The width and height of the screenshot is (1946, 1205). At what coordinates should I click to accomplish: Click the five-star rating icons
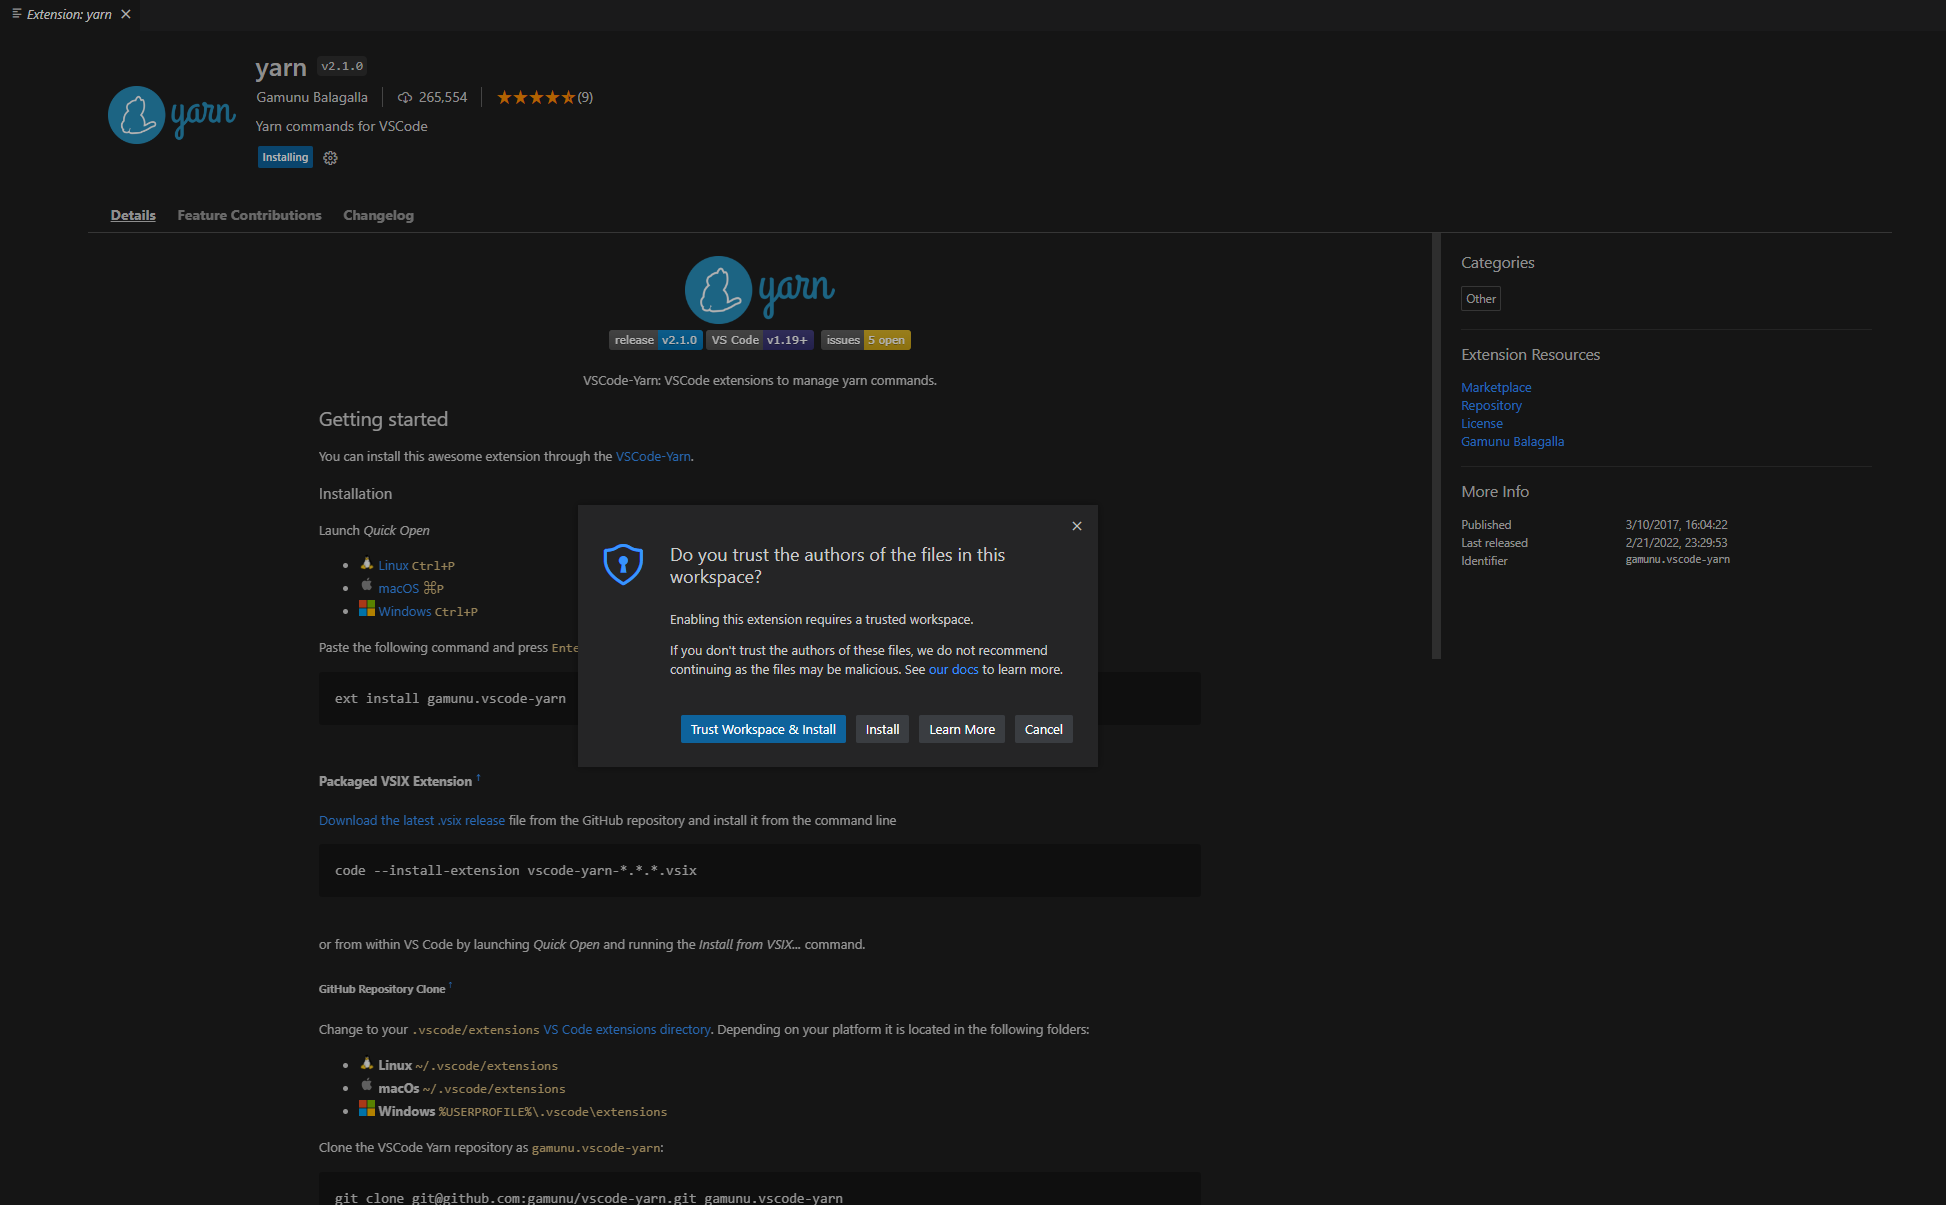[x=536, y=97]
